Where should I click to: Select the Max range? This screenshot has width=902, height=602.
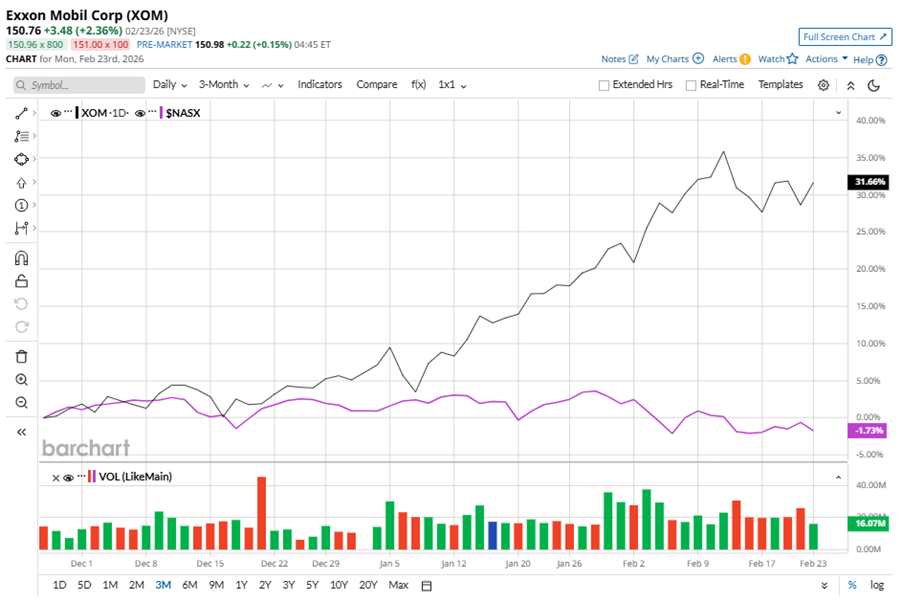pos(398,585)
